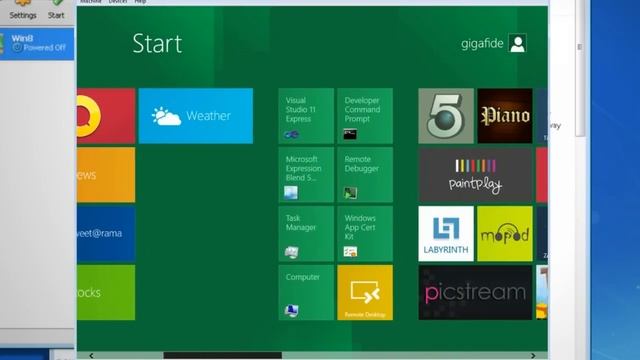Click the dark horizontal scrollbar thumb

click(222, 356)
